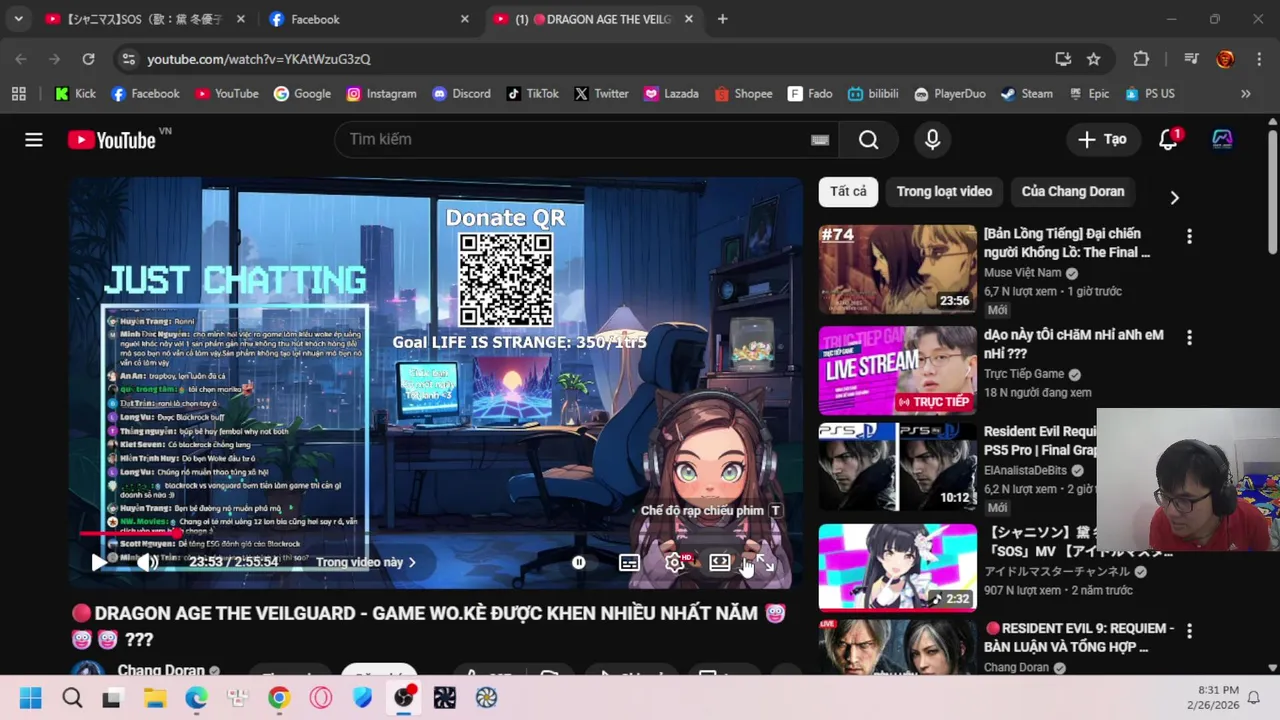
Task: Open the on-screen keyboard icon in search
Action: pyautogui.click(x=820, y=140)
